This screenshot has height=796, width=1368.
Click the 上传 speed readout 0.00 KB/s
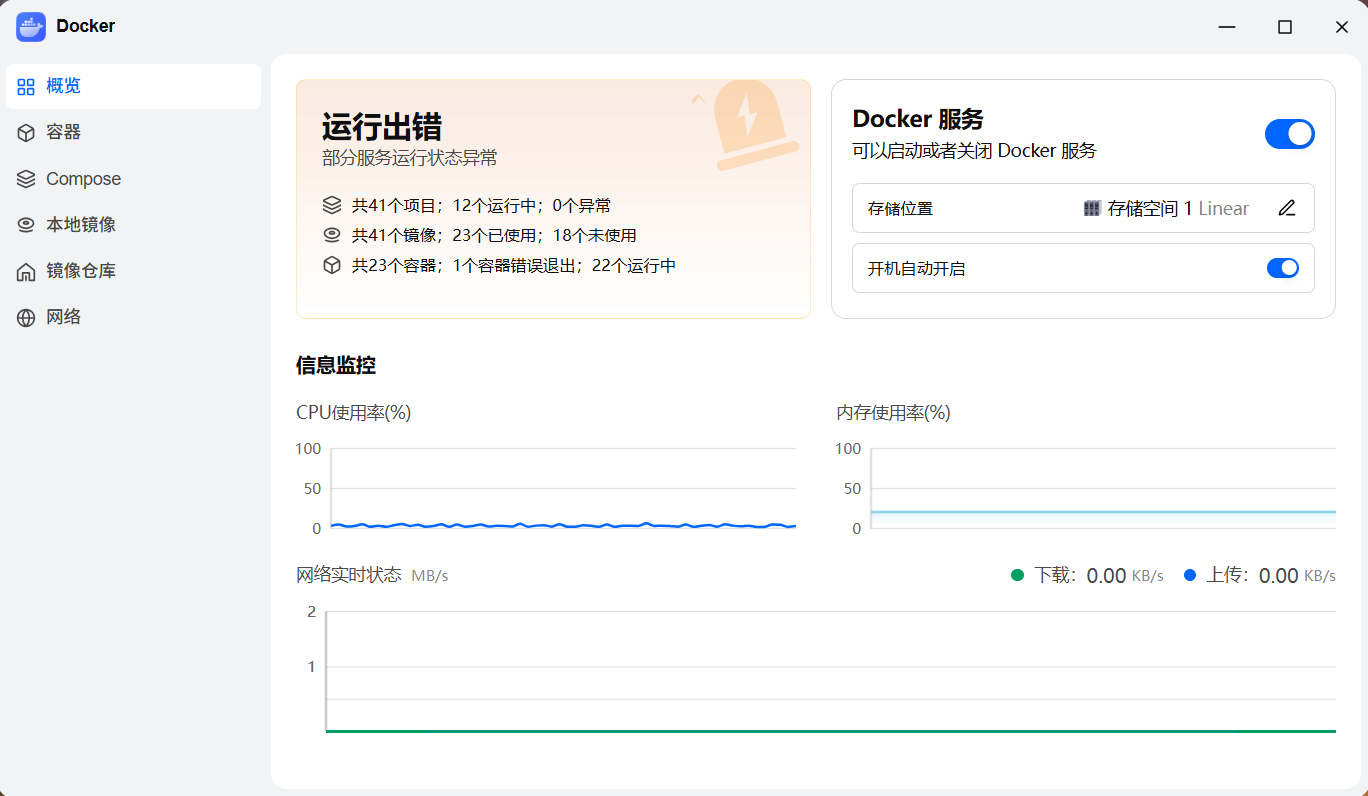pos(1297,576)
